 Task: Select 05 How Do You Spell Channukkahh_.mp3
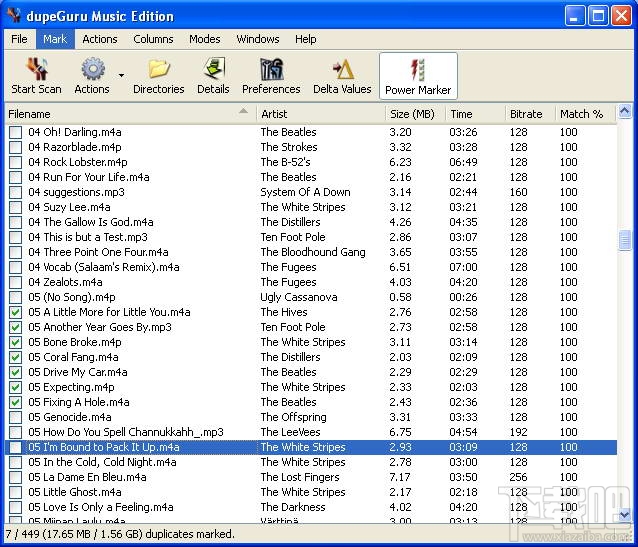click(126, 432)
